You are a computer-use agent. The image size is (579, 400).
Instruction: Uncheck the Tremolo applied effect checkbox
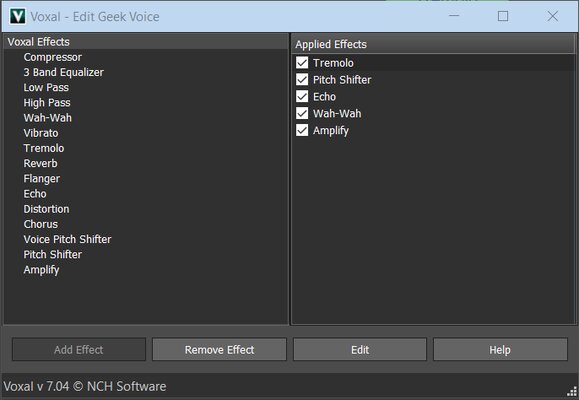point(302,63)
